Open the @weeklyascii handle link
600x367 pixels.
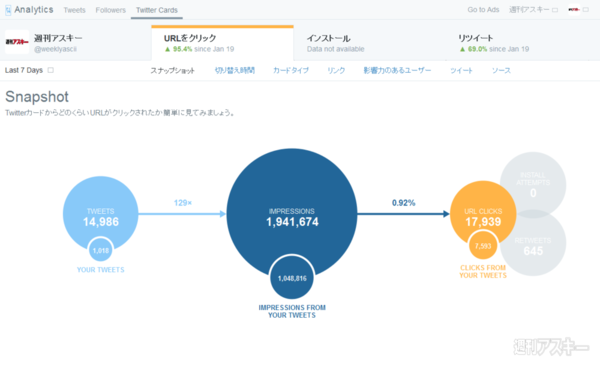pyautogui.click(x=55, y=49)
